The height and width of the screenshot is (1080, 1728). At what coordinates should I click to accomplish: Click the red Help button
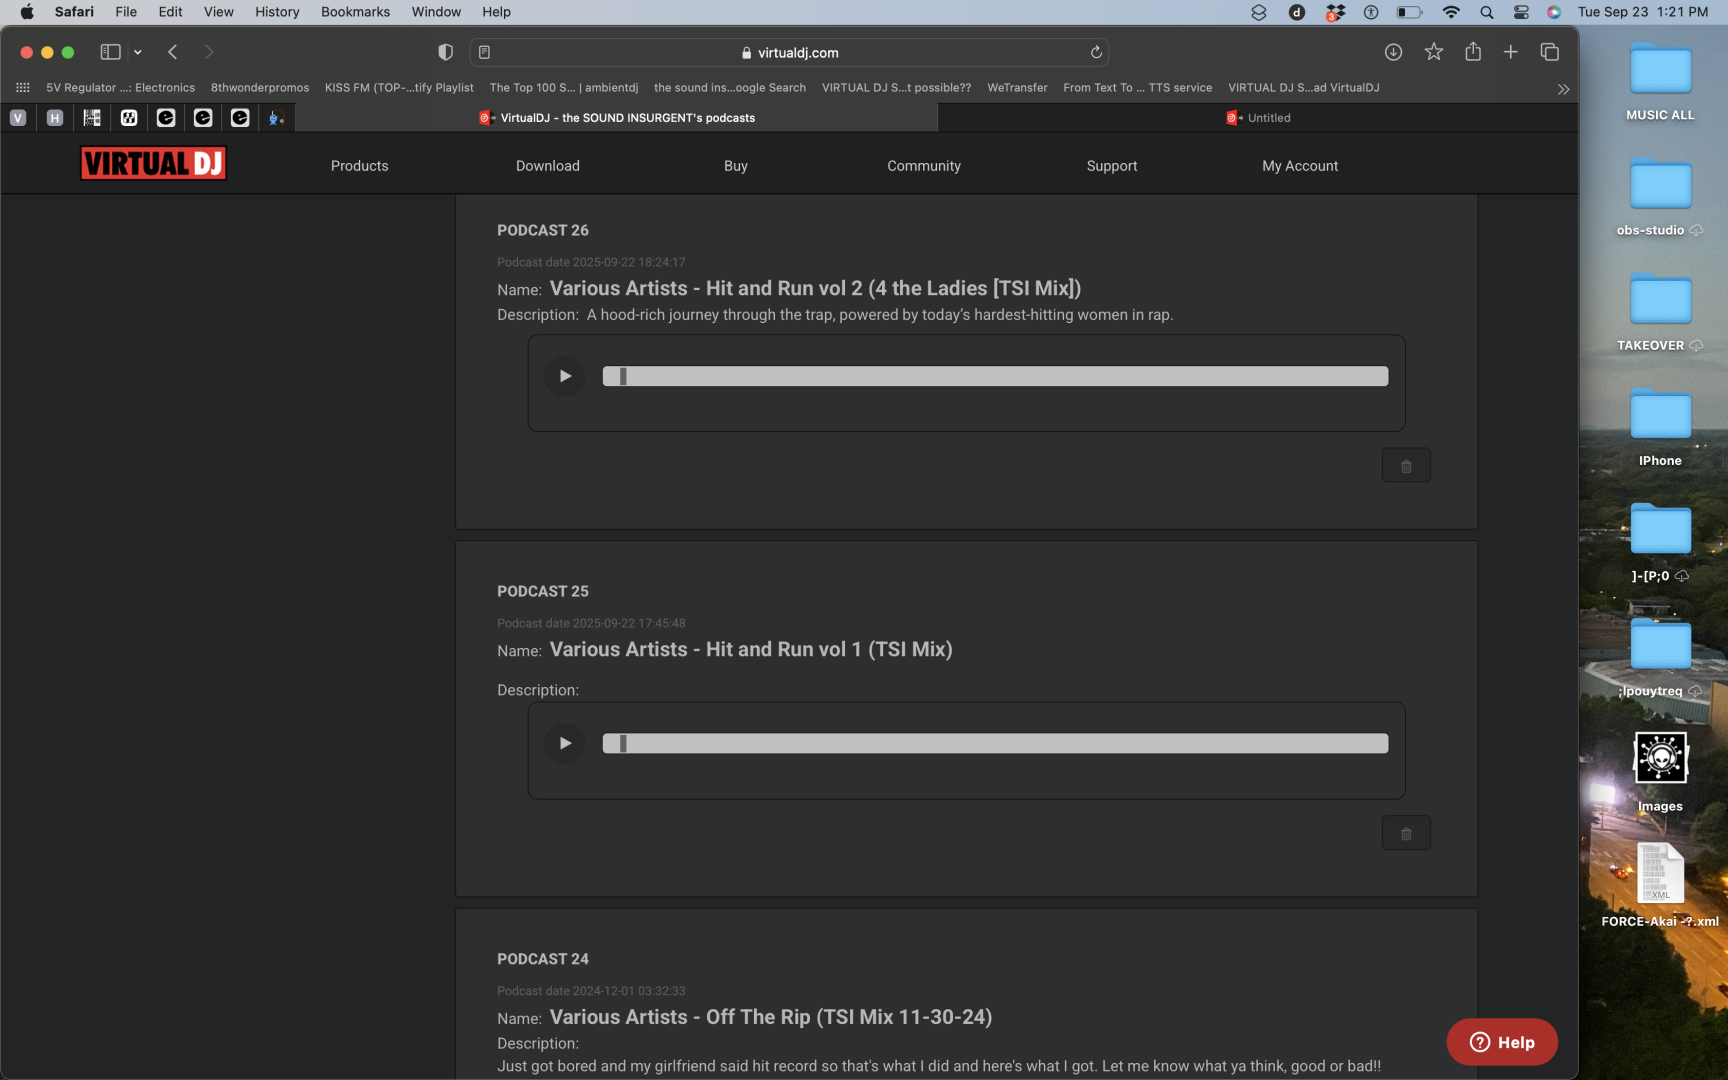1501,1042
